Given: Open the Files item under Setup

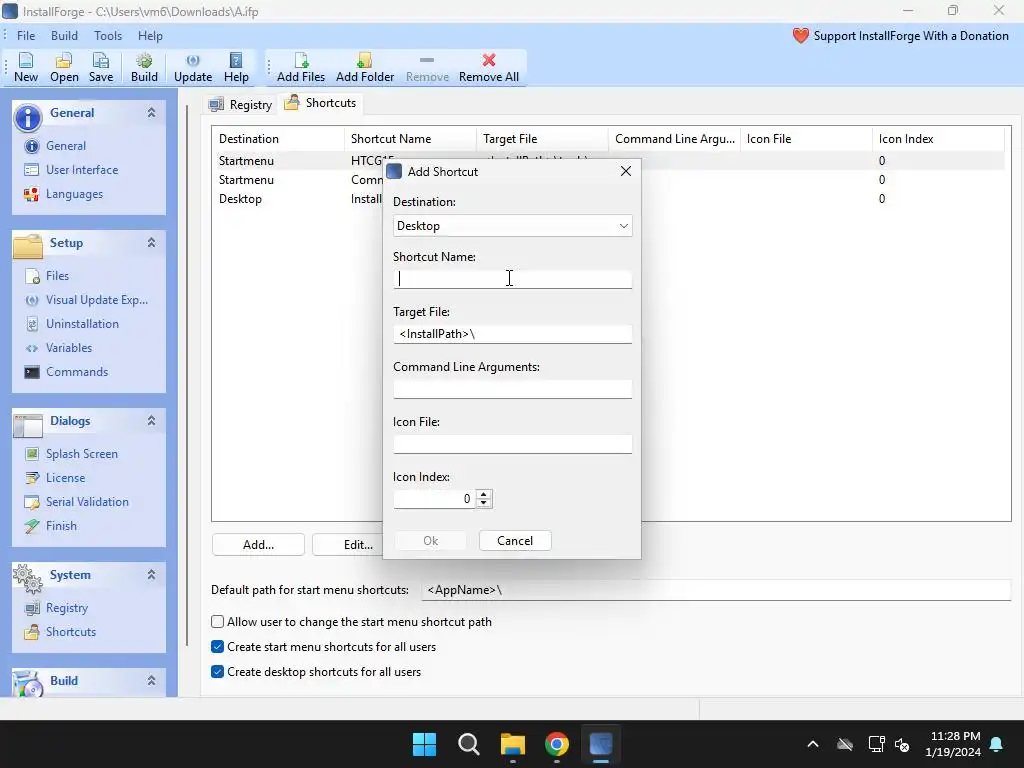Looking at the screenshot, I should click(57, 276).
